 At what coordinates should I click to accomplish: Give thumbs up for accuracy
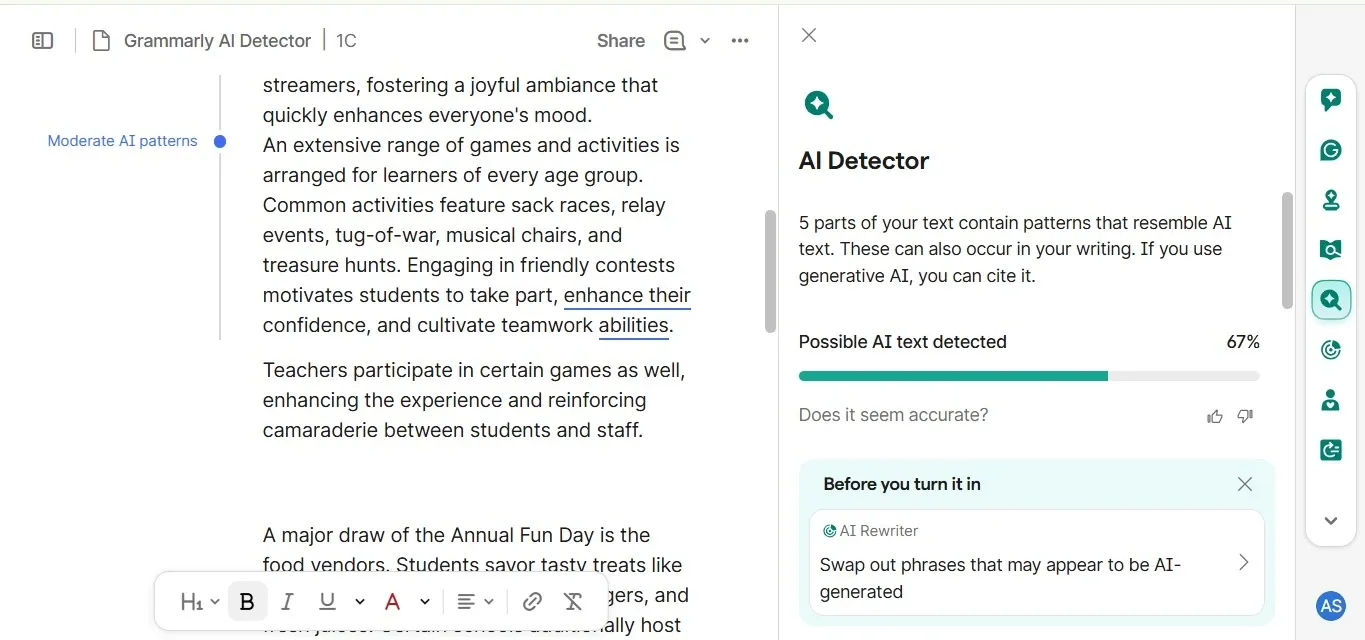(1215, 416)
